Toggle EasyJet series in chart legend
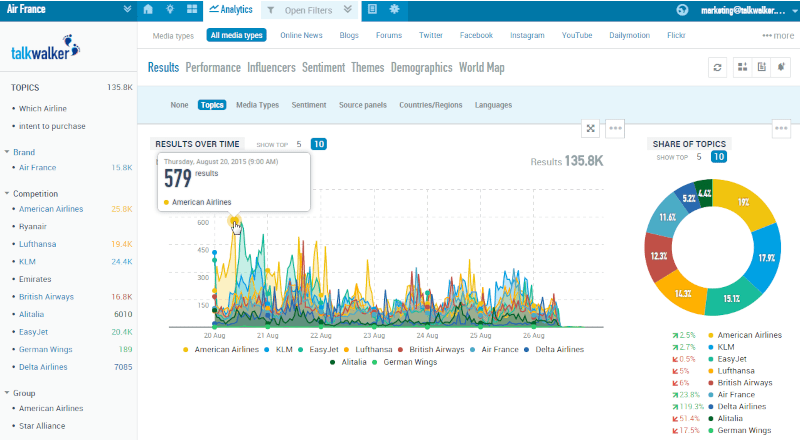The height and width of the screenshot is (441, 803). pyautogui.click(x=323, y=349)
